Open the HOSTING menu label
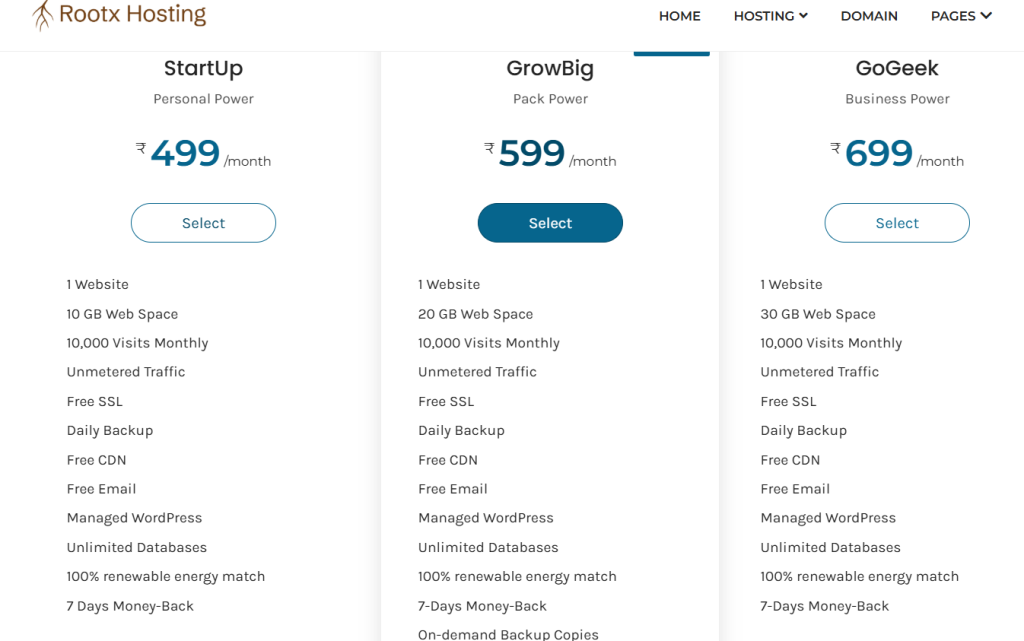 pyautogui.click(x=764, y=16)
